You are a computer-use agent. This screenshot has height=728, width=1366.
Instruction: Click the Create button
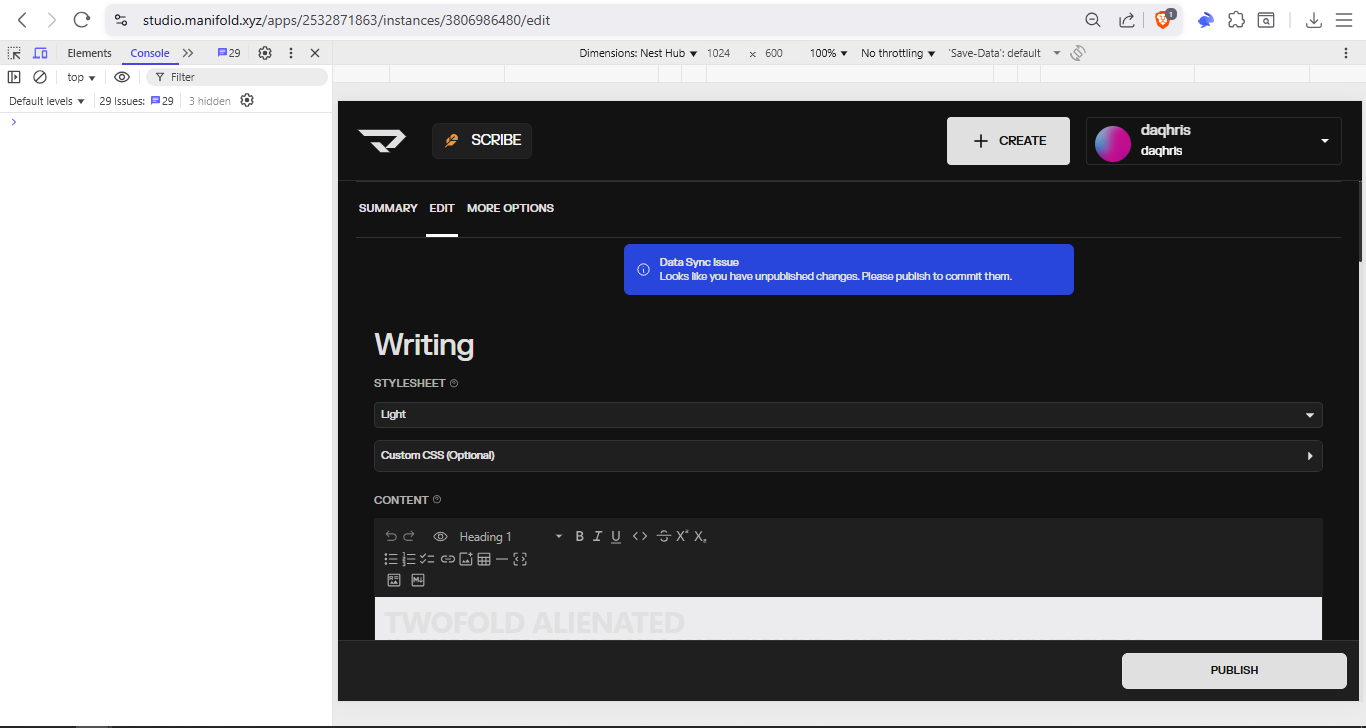(x=1008, y=141)
